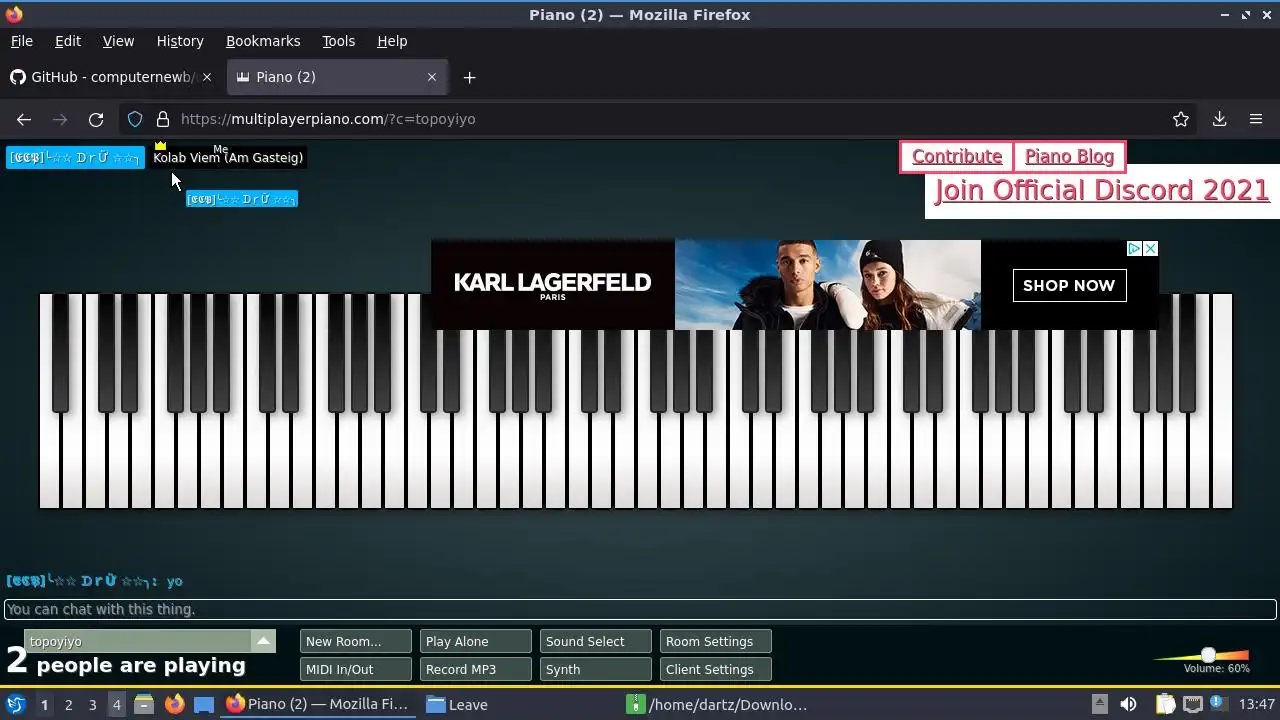1280x720 pixels.
Task: Click the URL address bar
Action: pyautogui.click(x=660, y=119)
